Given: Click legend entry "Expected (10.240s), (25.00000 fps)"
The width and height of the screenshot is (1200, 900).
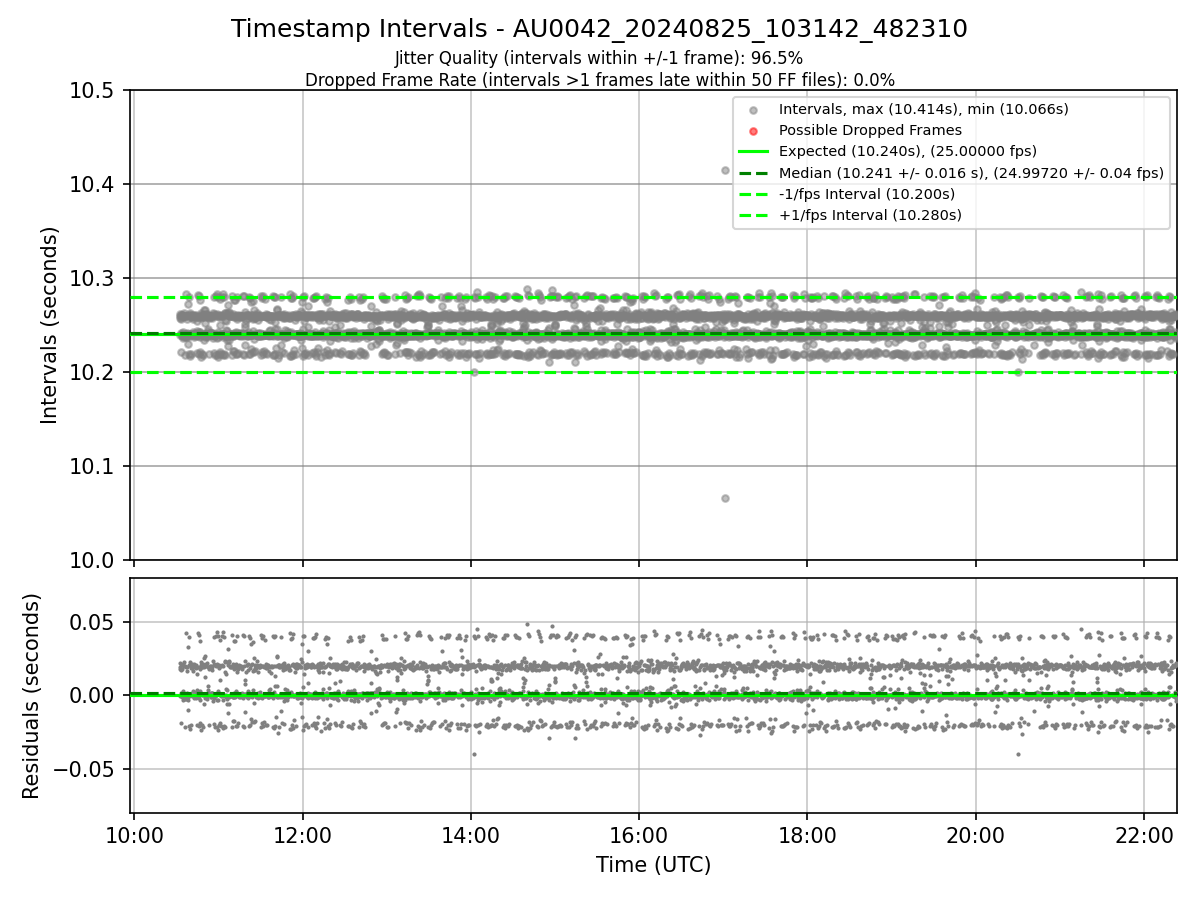Looking at the screenshot, I should 908,151.
